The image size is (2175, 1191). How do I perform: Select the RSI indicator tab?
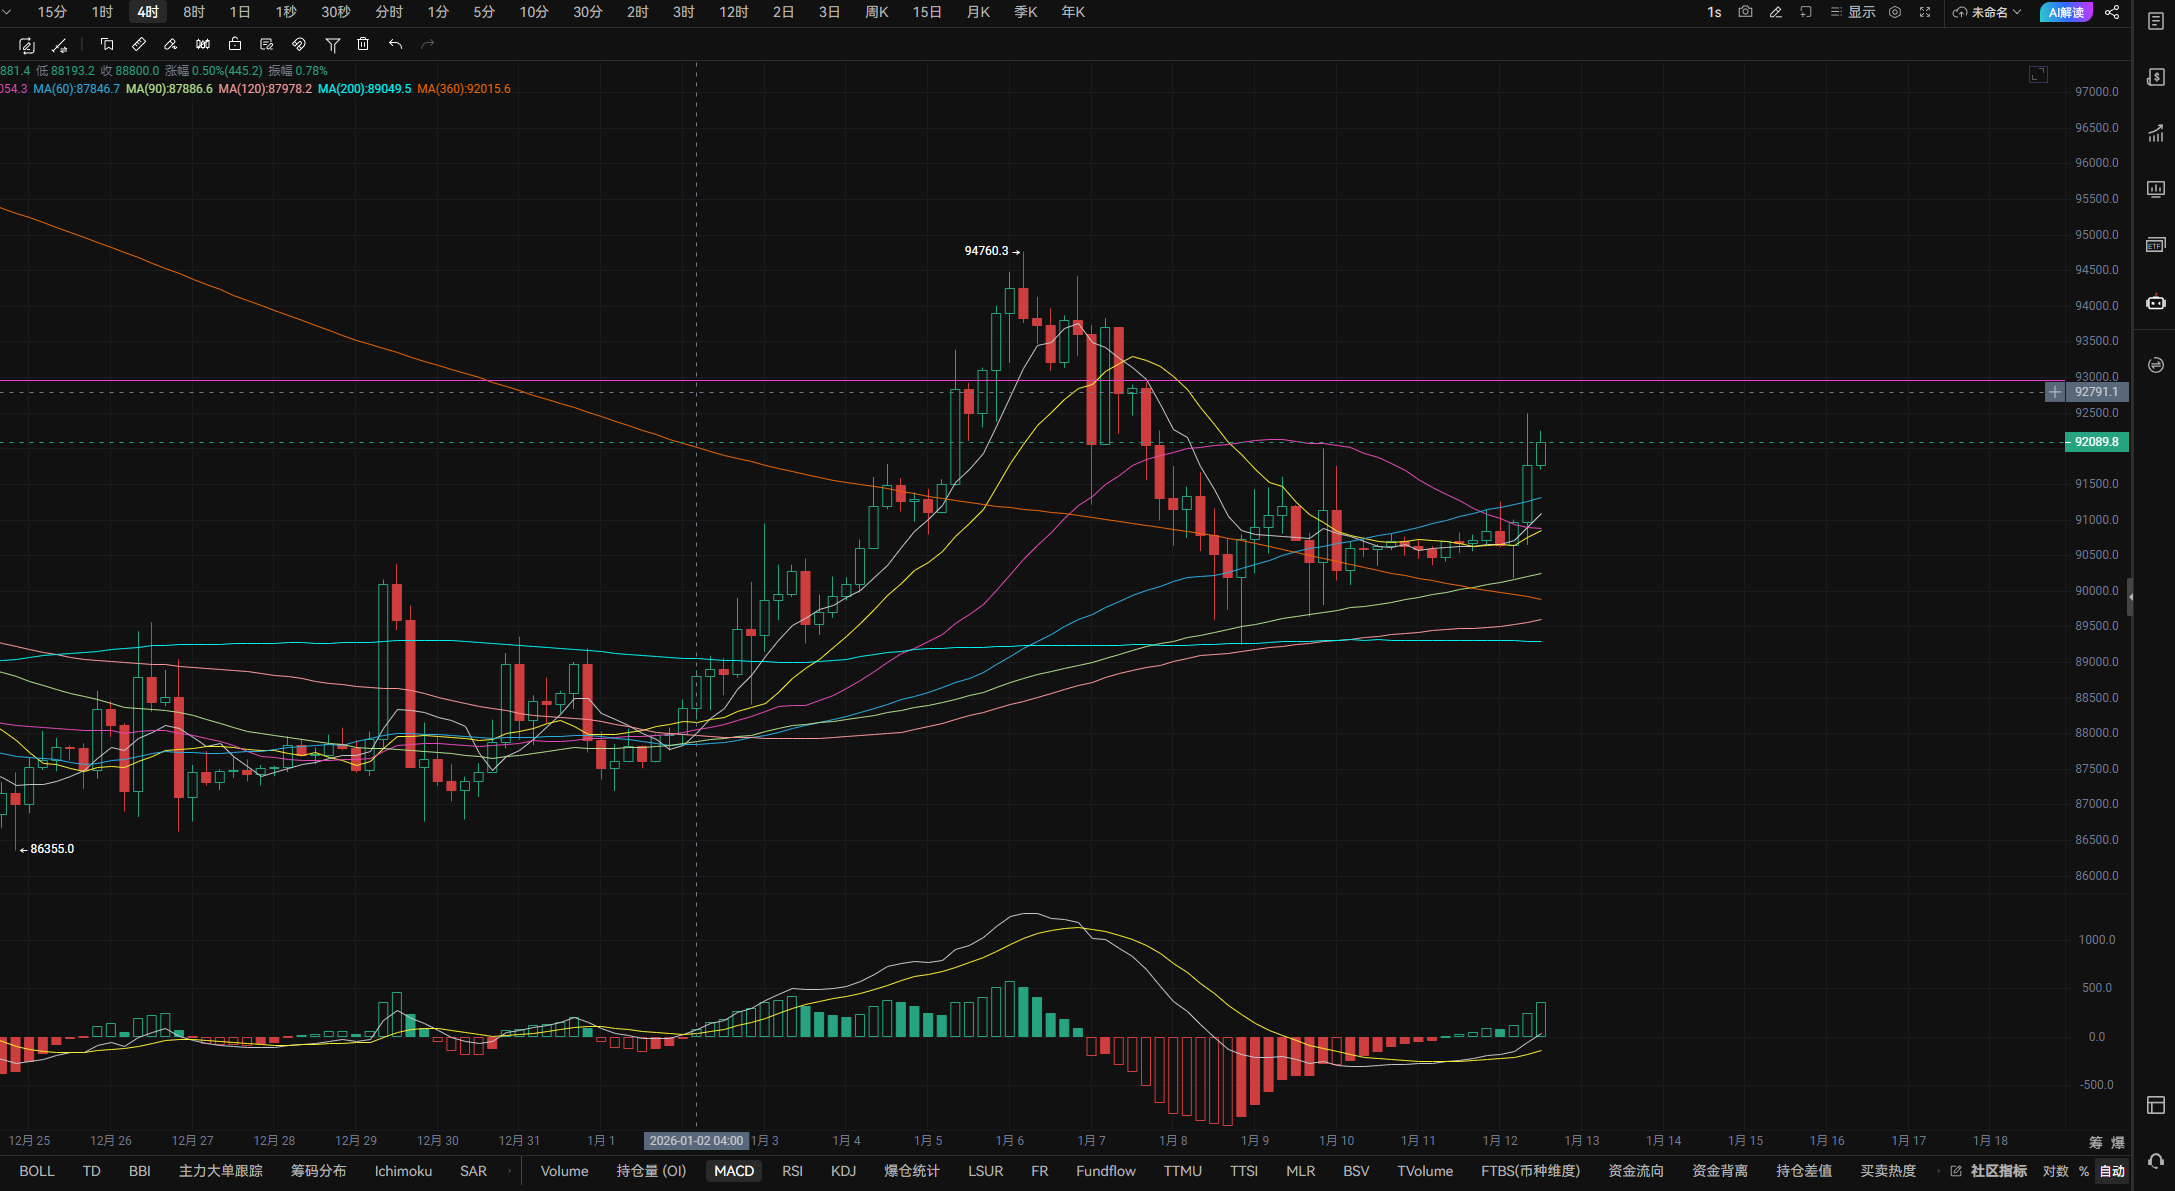pos(792,1171)
